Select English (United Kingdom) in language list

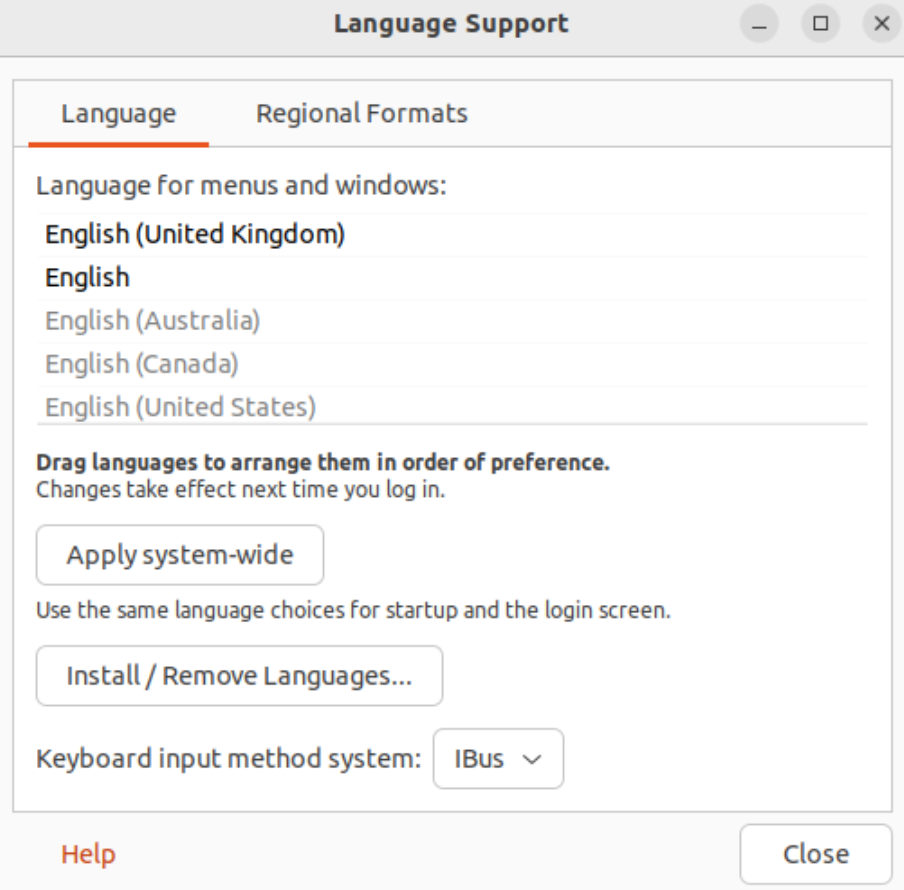click(195, 235)
